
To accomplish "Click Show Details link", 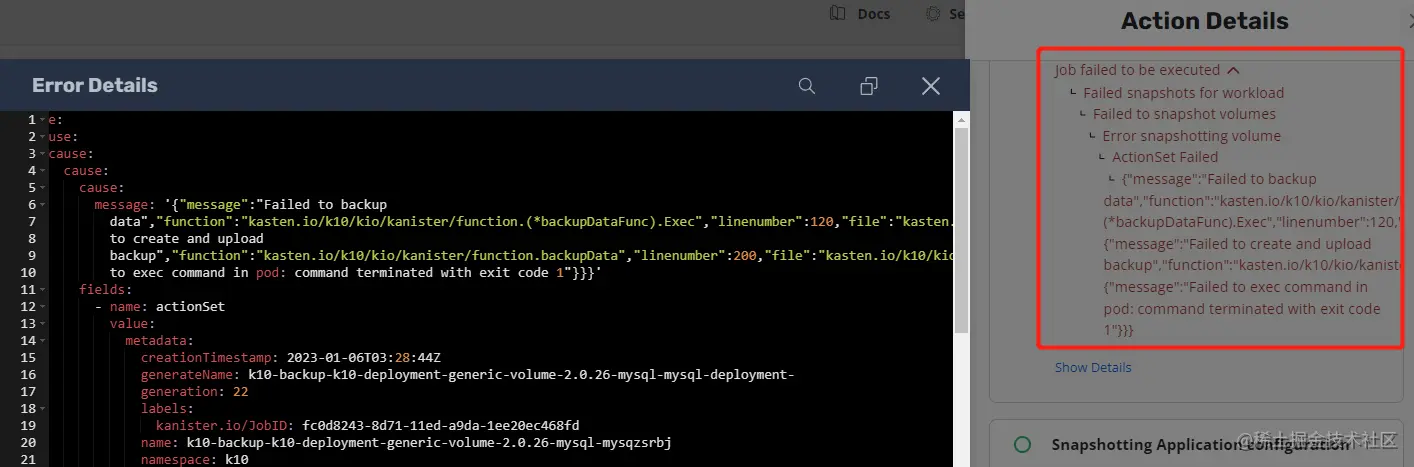I will (1093, 367).
